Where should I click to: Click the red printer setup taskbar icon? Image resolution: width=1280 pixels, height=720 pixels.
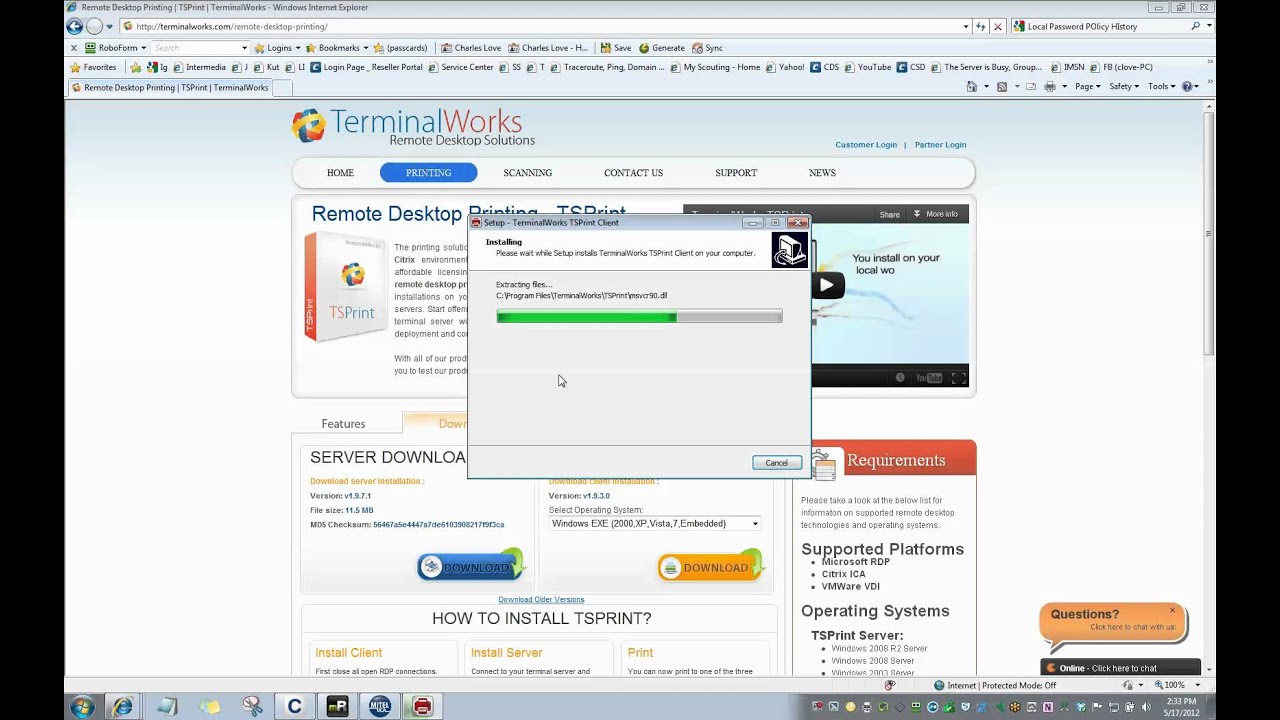[x=422, y=707]
